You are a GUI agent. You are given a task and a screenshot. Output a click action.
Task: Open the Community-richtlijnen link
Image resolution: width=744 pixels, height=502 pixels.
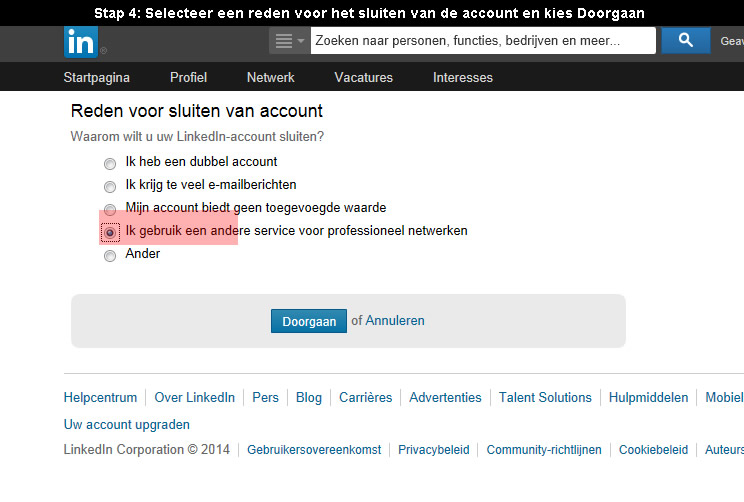(x=544, y=449)
